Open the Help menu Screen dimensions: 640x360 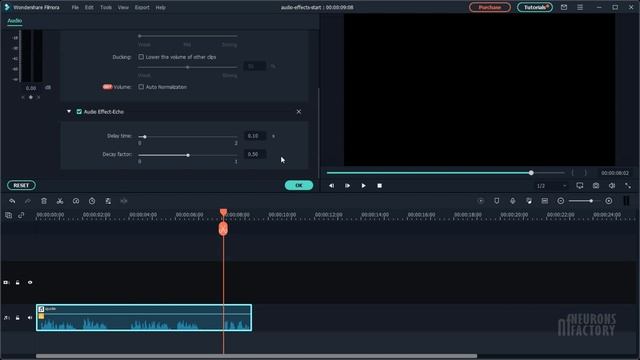[160, 7]
